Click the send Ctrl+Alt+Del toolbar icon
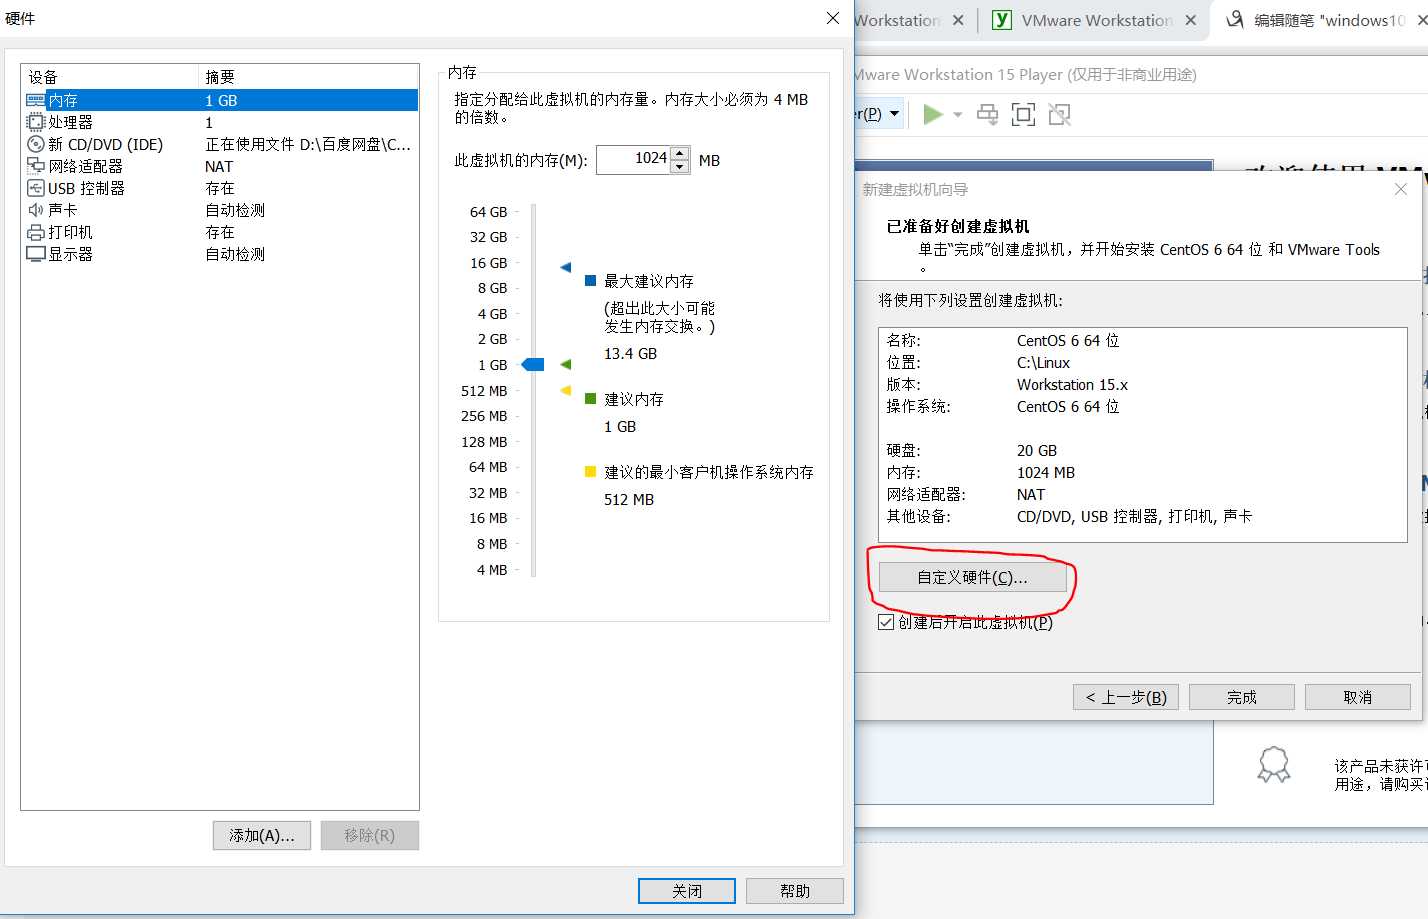The image size is (1428, 919). (987, 114)
